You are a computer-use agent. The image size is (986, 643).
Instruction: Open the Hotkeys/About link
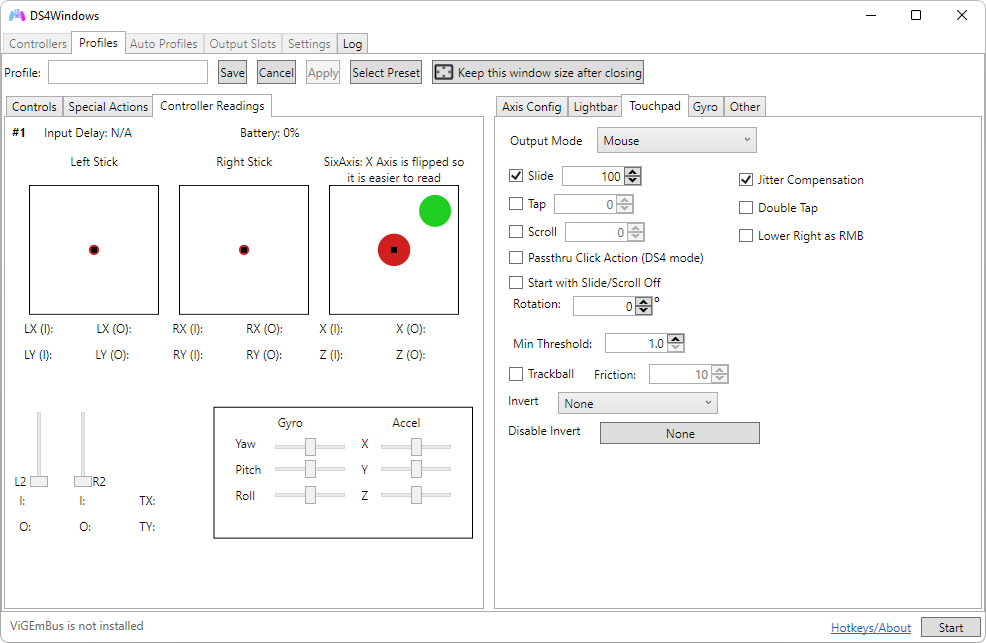[x=870, y=628]
